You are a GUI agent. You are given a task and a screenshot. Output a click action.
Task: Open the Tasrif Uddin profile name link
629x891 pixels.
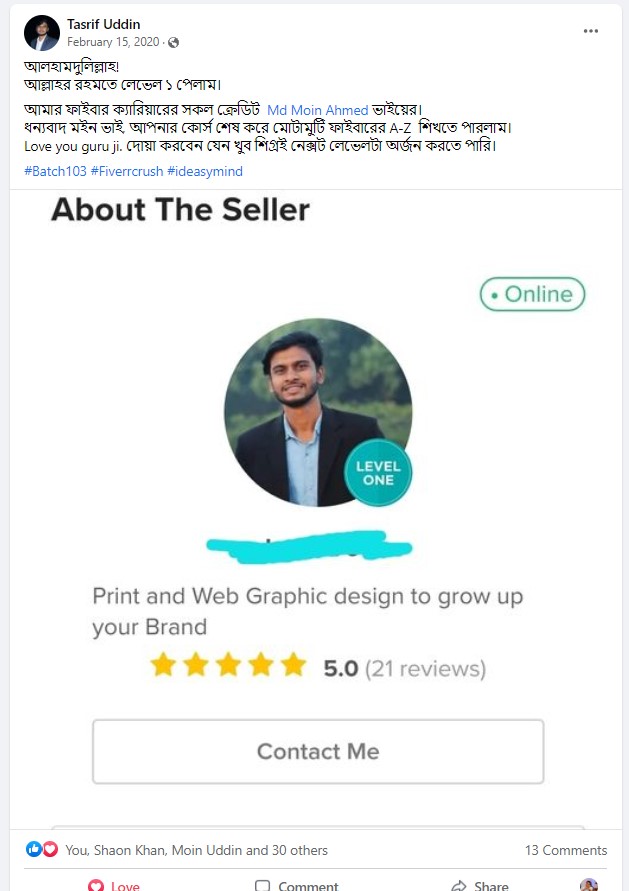tap(104, 24)
